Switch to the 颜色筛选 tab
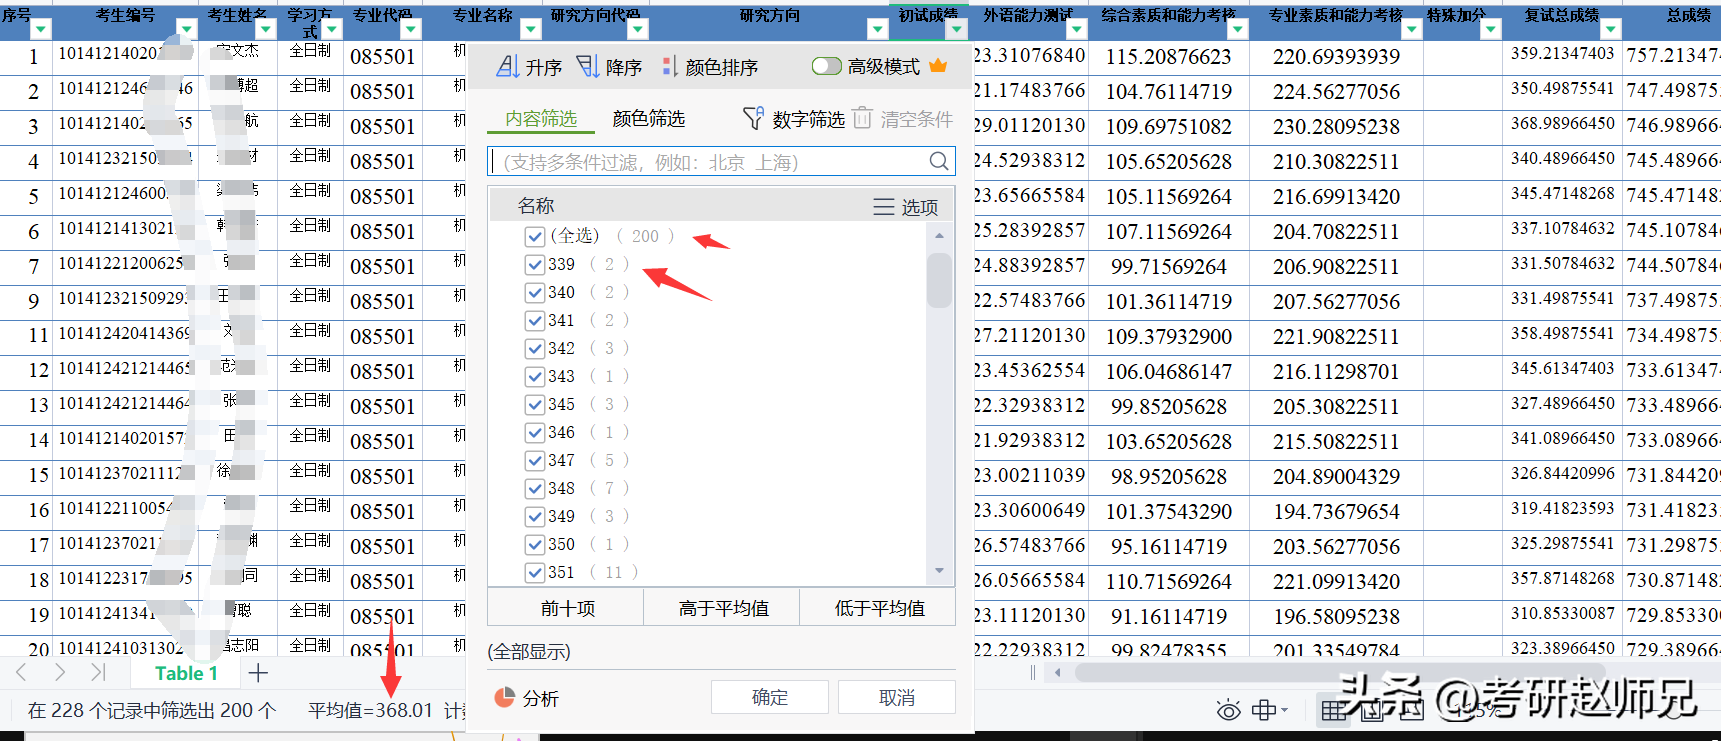 pyautogui.click(x=648, y=119)
